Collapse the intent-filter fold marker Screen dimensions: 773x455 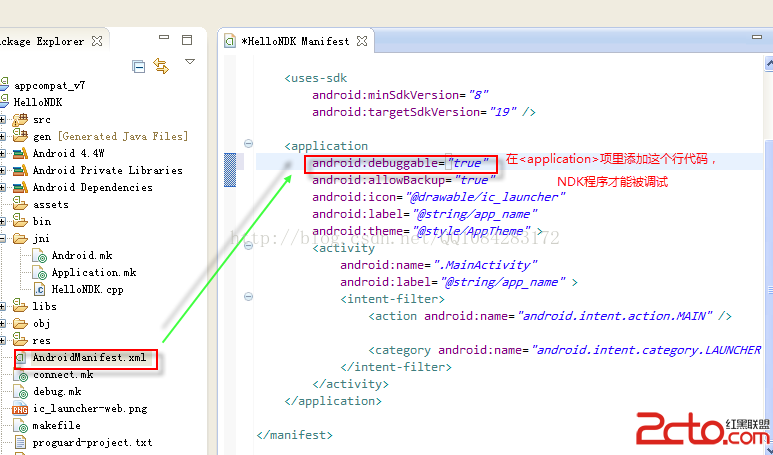coord(248,296)
